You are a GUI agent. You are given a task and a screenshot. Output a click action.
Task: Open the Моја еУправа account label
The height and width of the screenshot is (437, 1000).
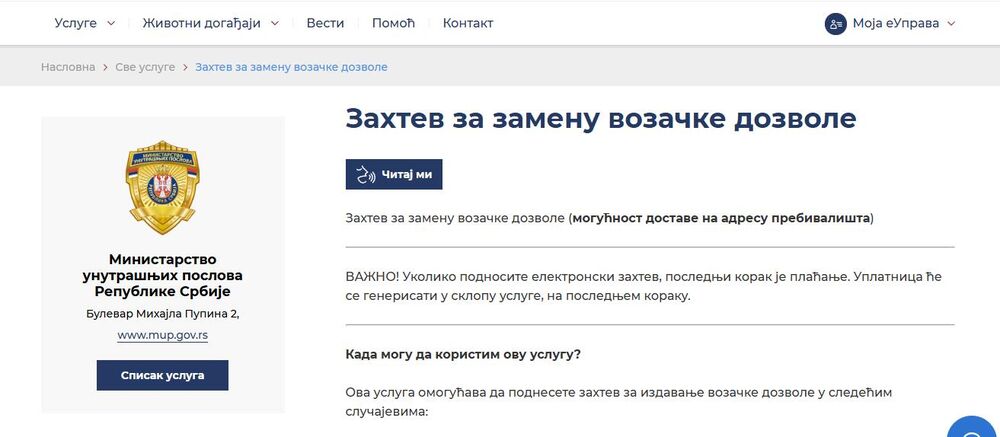click(x=895, y=24)
